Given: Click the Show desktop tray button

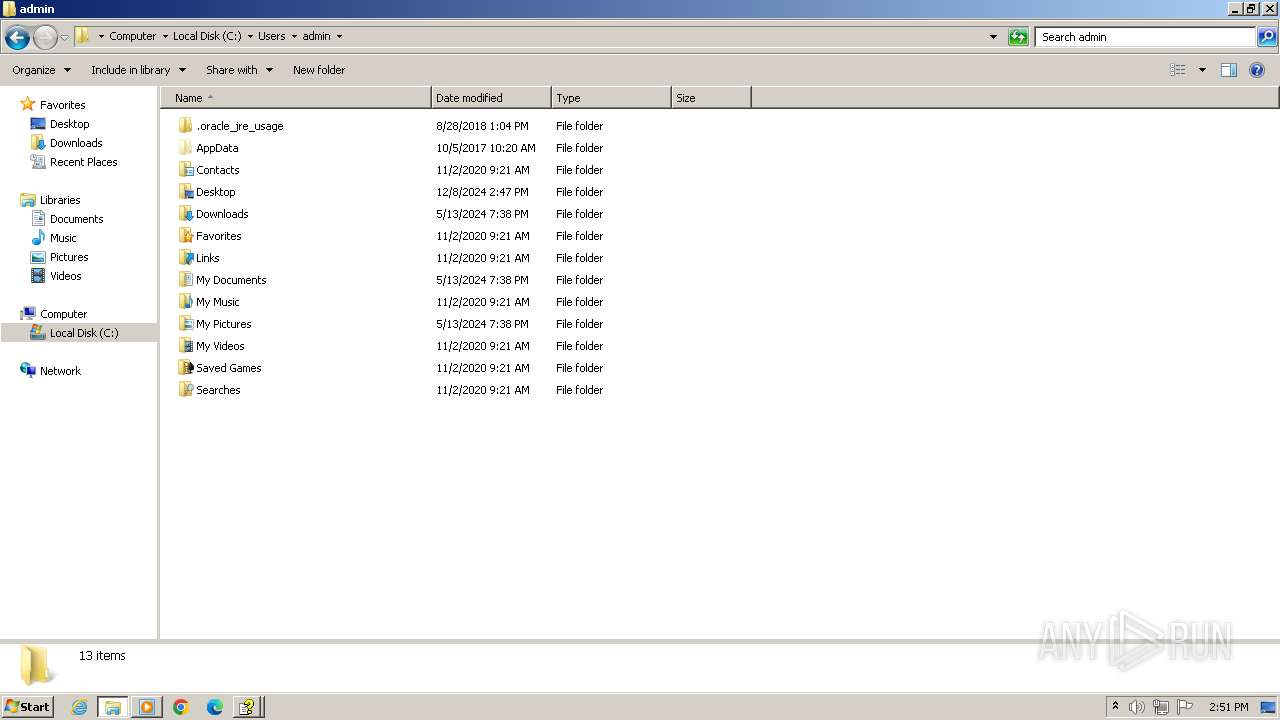Looking at the screenshot, I should (x=1268, y=707).
